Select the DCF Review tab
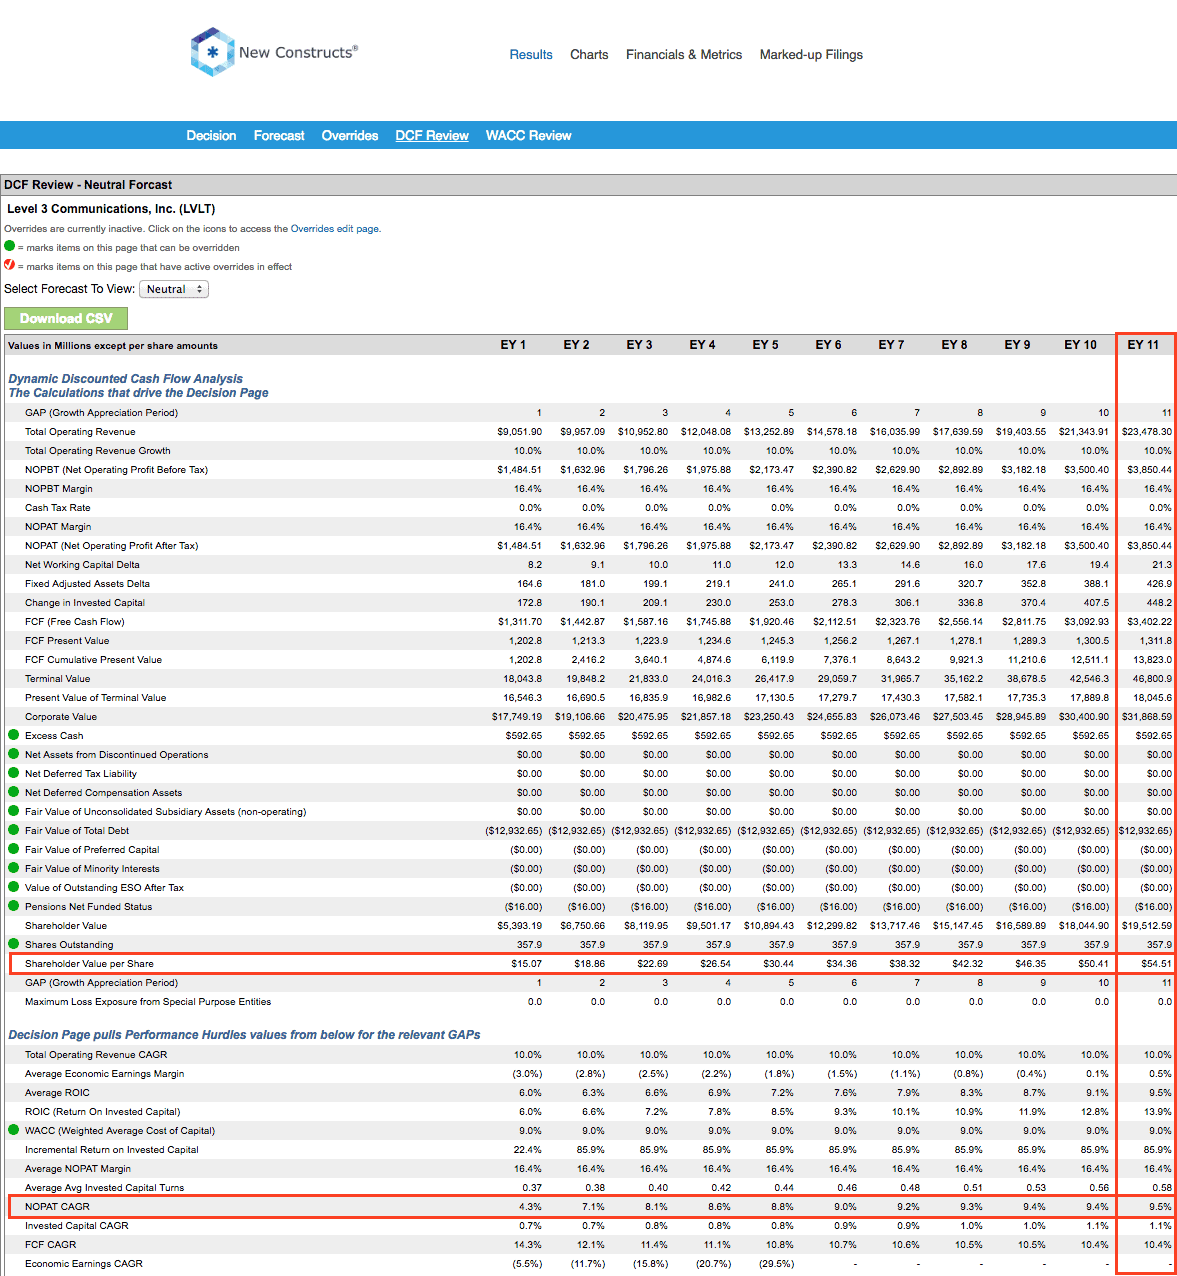 point(432,136)
